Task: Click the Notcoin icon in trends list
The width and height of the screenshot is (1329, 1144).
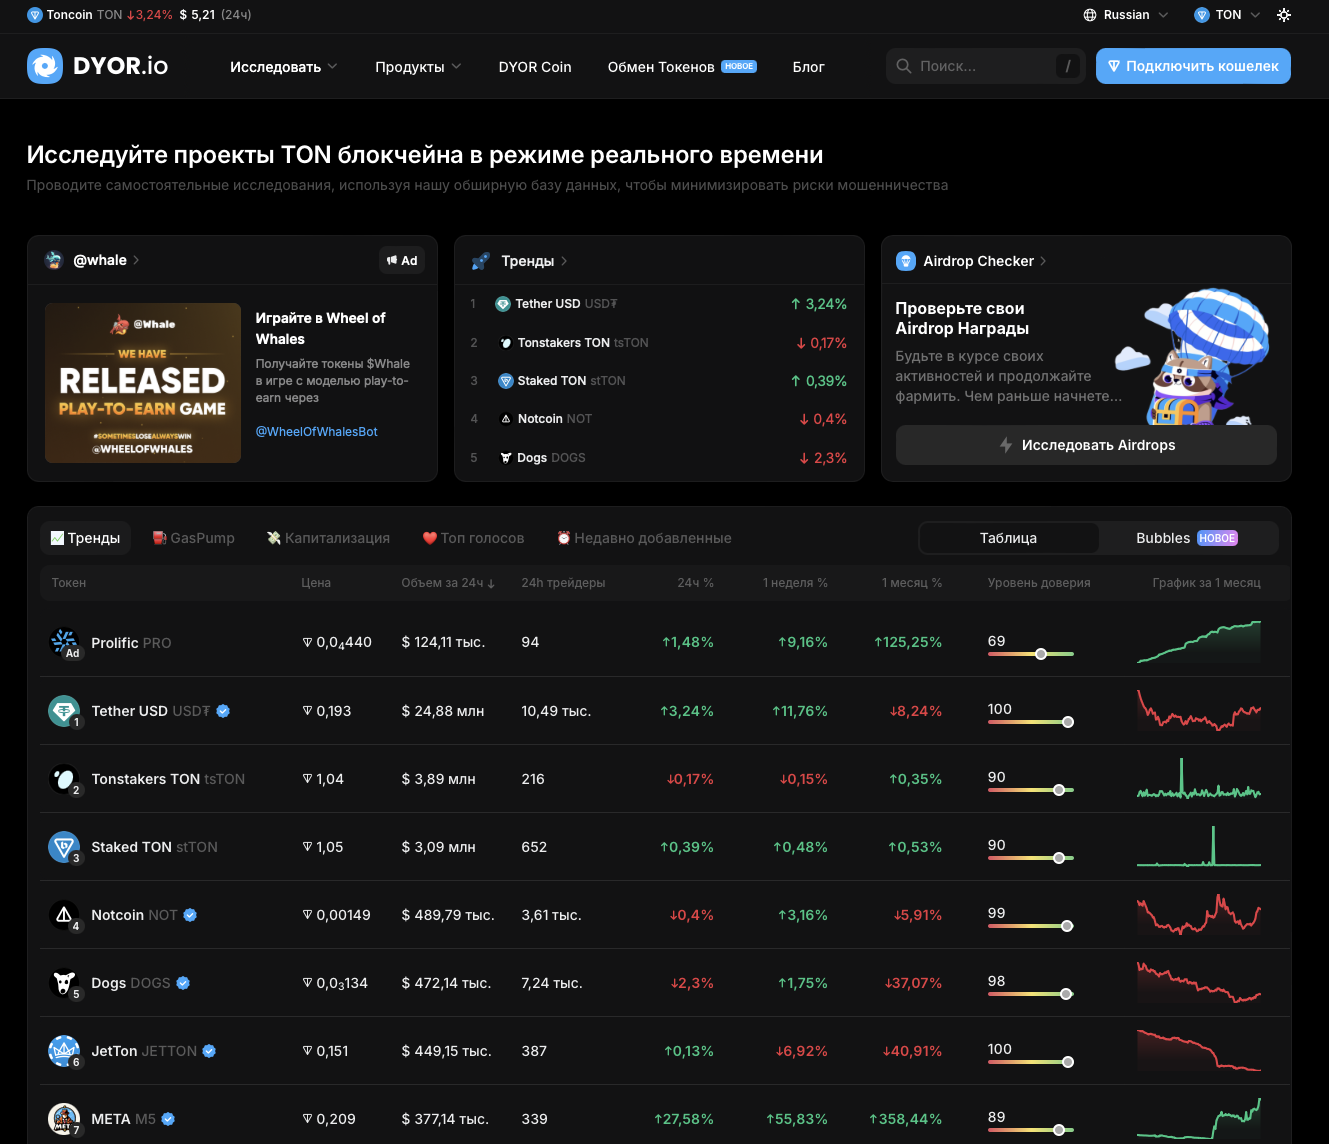Action: (506, 419)
